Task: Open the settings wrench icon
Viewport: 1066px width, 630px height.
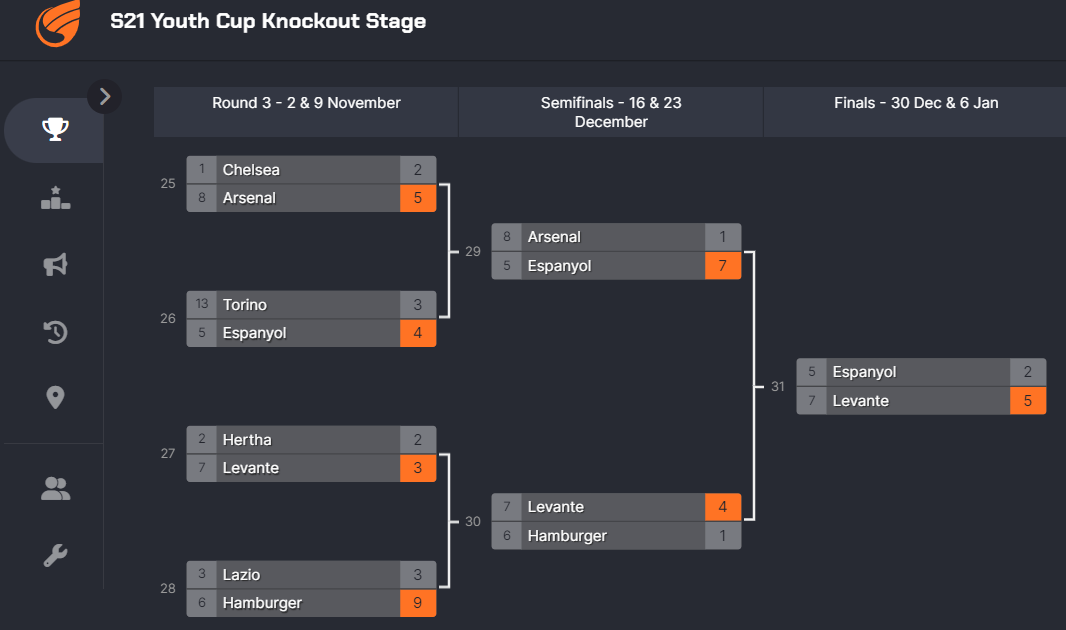Action: [x=55, y=556]
